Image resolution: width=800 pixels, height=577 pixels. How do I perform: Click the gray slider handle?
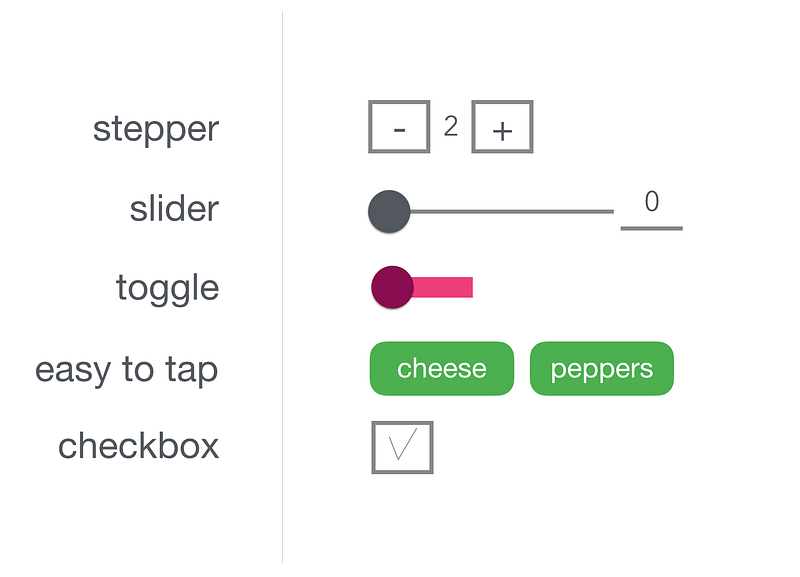[x=389, y=211]
